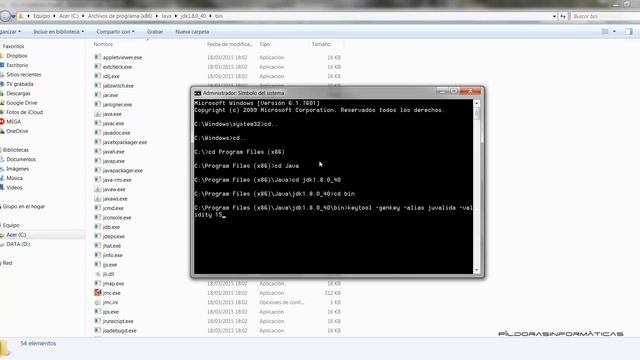
Task: Select javap.exe file icon
Action: [97, 161]
